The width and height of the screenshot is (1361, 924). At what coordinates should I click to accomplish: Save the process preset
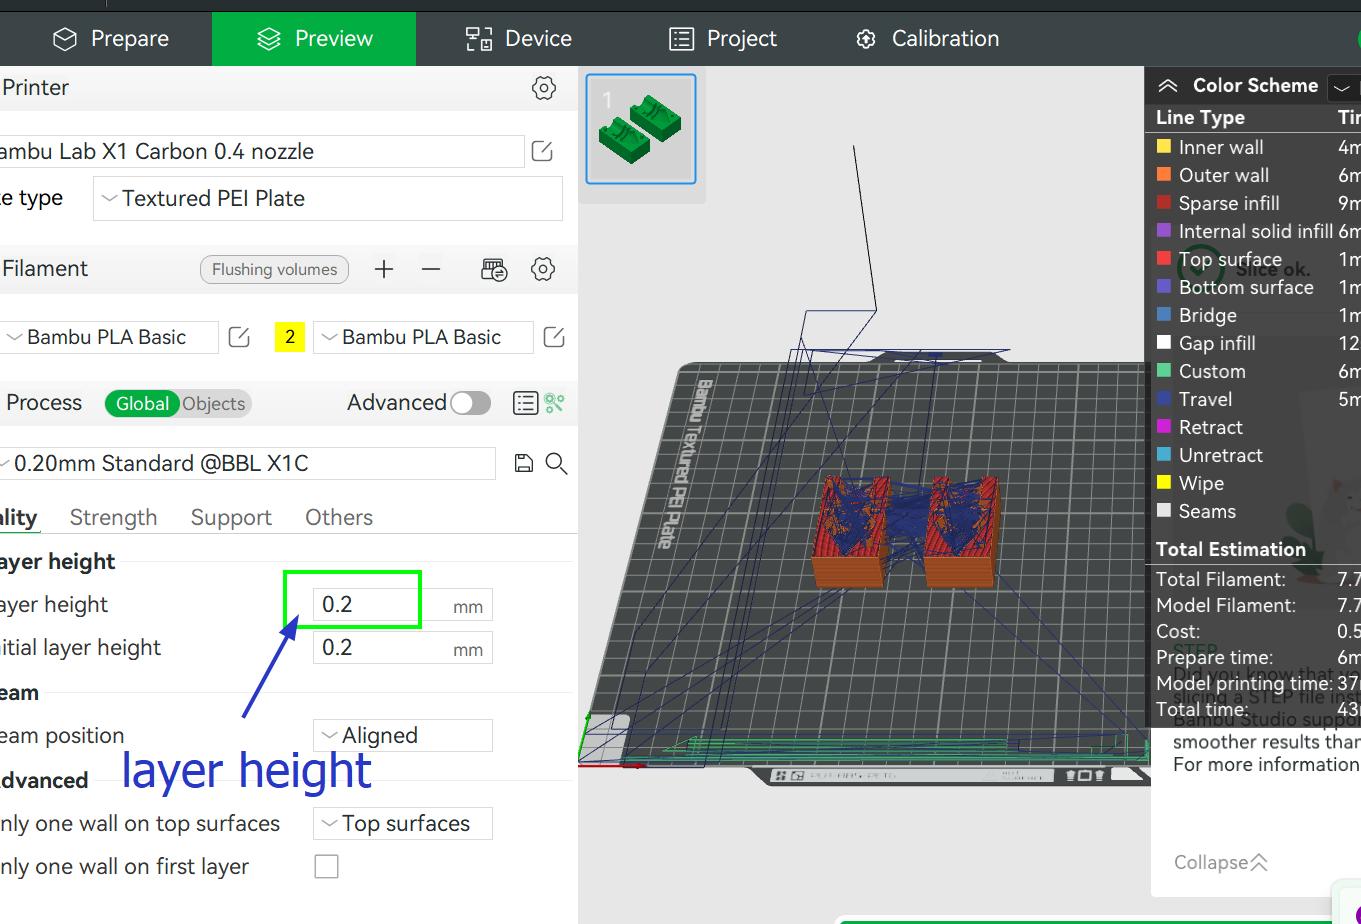[523, 463]
